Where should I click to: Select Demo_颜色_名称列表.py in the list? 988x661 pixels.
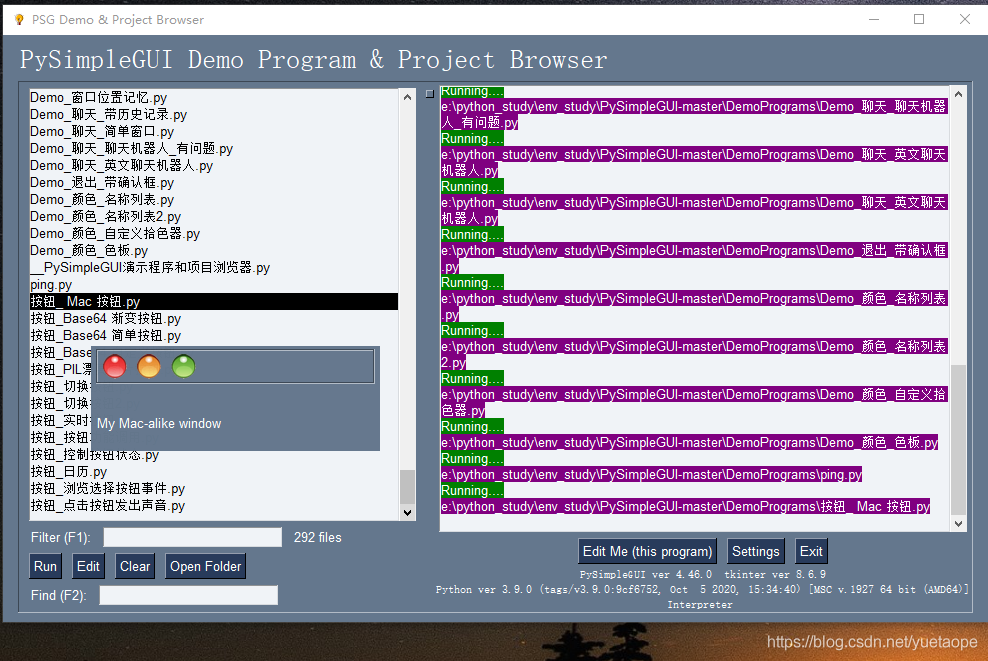pyautogui.click(x=214, y=200)
